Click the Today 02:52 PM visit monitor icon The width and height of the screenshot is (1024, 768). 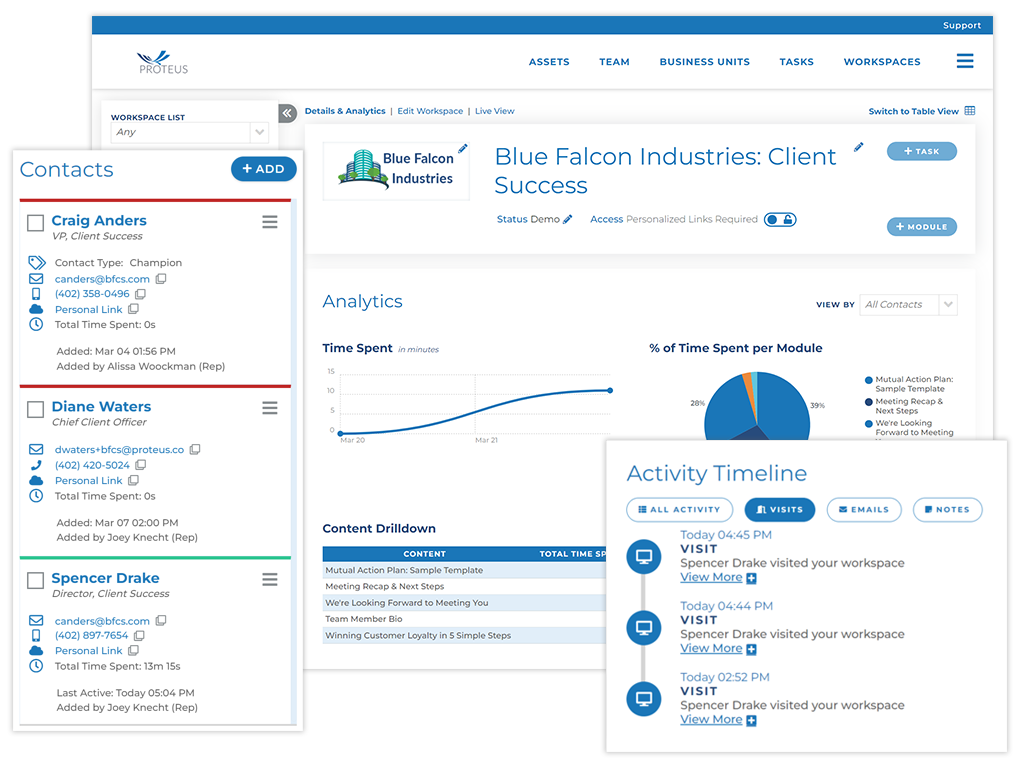[644, 699]
